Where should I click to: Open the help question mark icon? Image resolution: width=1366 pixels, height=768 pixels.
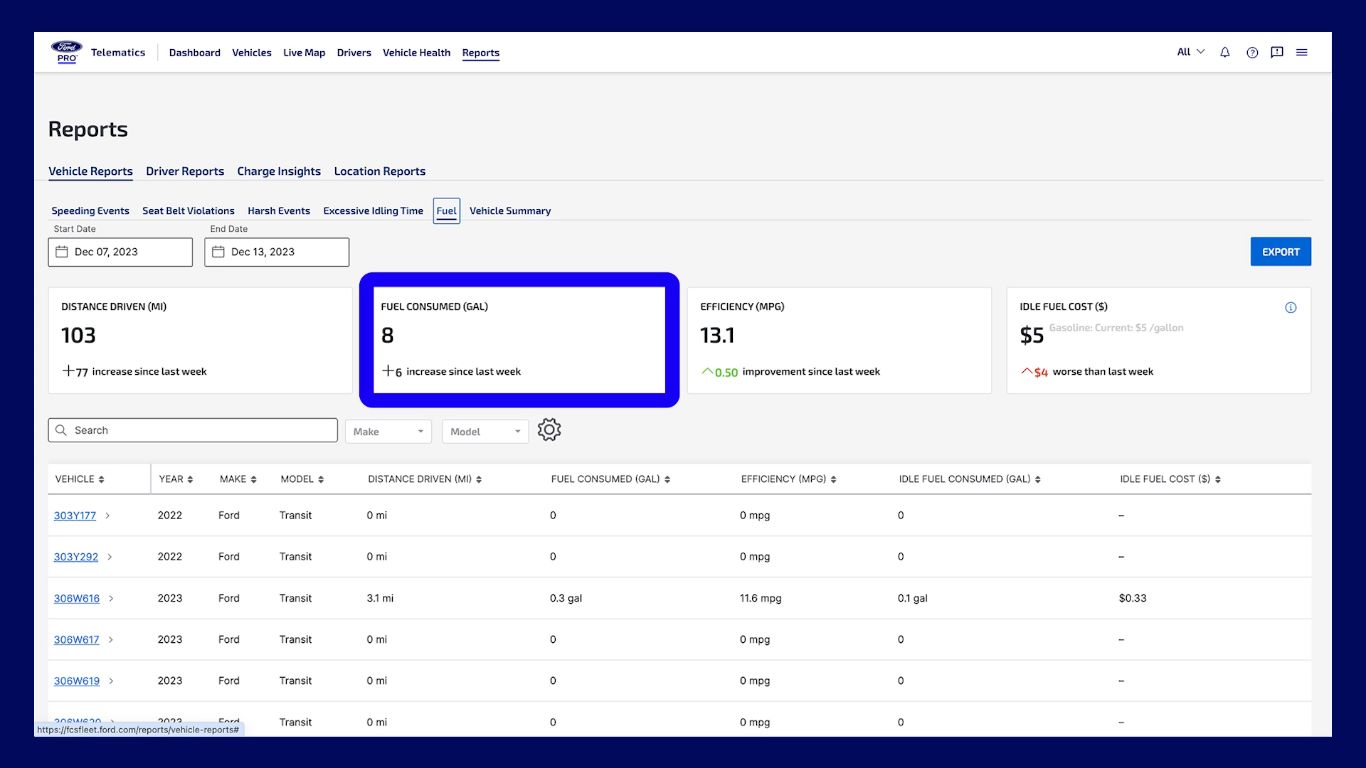click(x=1252, y=53)
